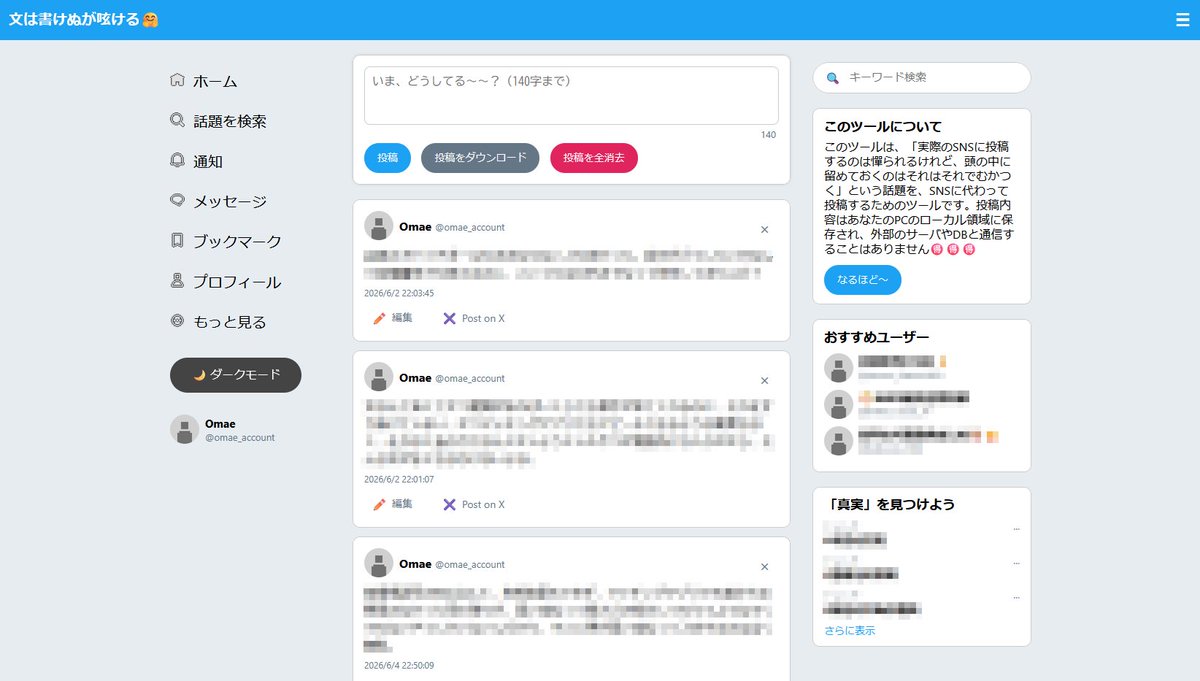Click the circle icon beside もっと見る
Viewport: 1200px width, 681px height.
(177, 321)
